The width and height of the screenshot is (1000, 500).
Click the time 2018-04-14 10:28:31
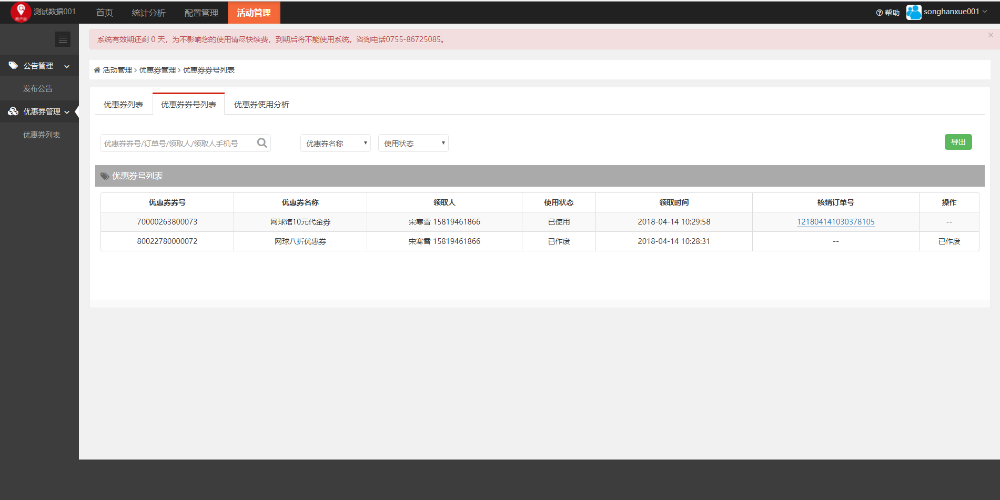(674, 241)
